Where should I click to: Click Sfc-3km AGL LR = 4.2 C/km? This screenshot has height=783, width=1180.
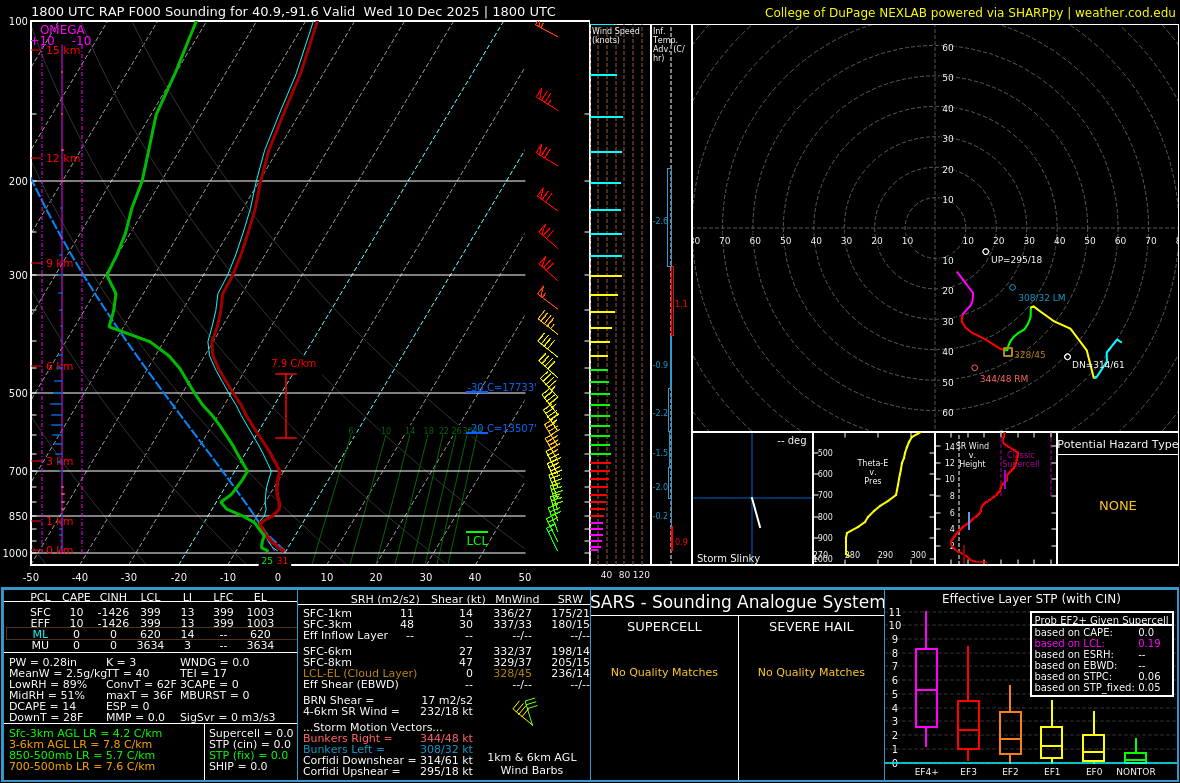tap(85, 733)
